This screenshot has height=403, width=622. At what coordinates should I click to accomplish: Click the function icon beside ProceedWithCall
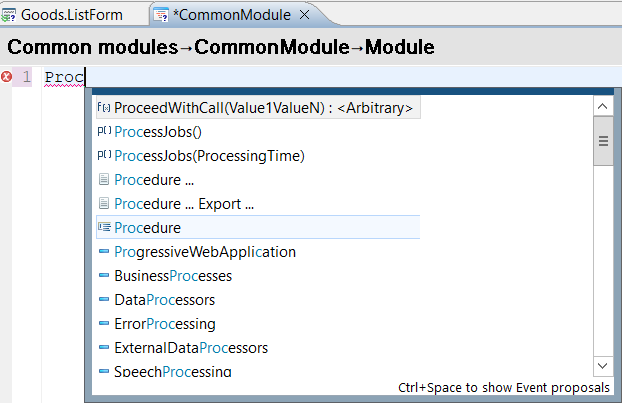104,107
